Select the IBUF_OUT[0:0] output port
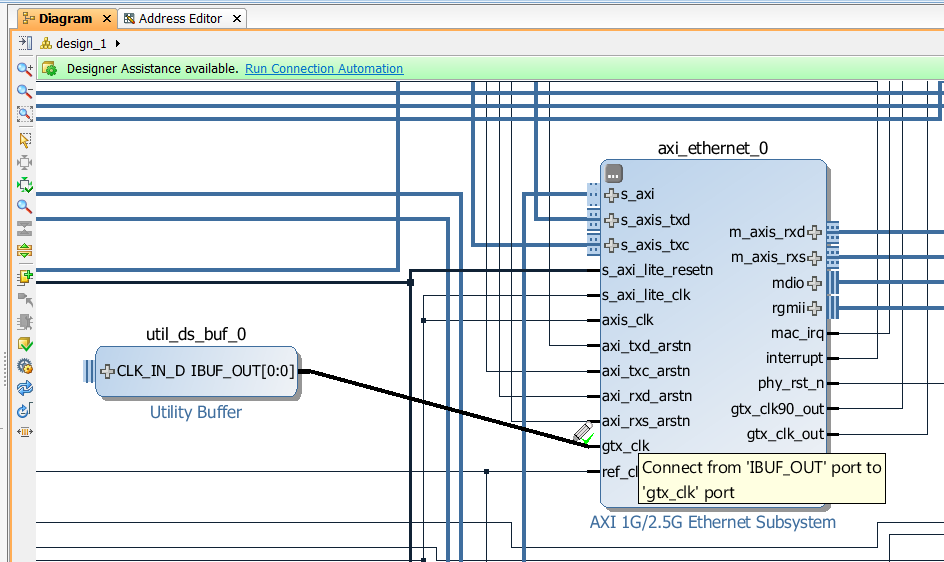944x562 pixels. [x=243, y=370]
